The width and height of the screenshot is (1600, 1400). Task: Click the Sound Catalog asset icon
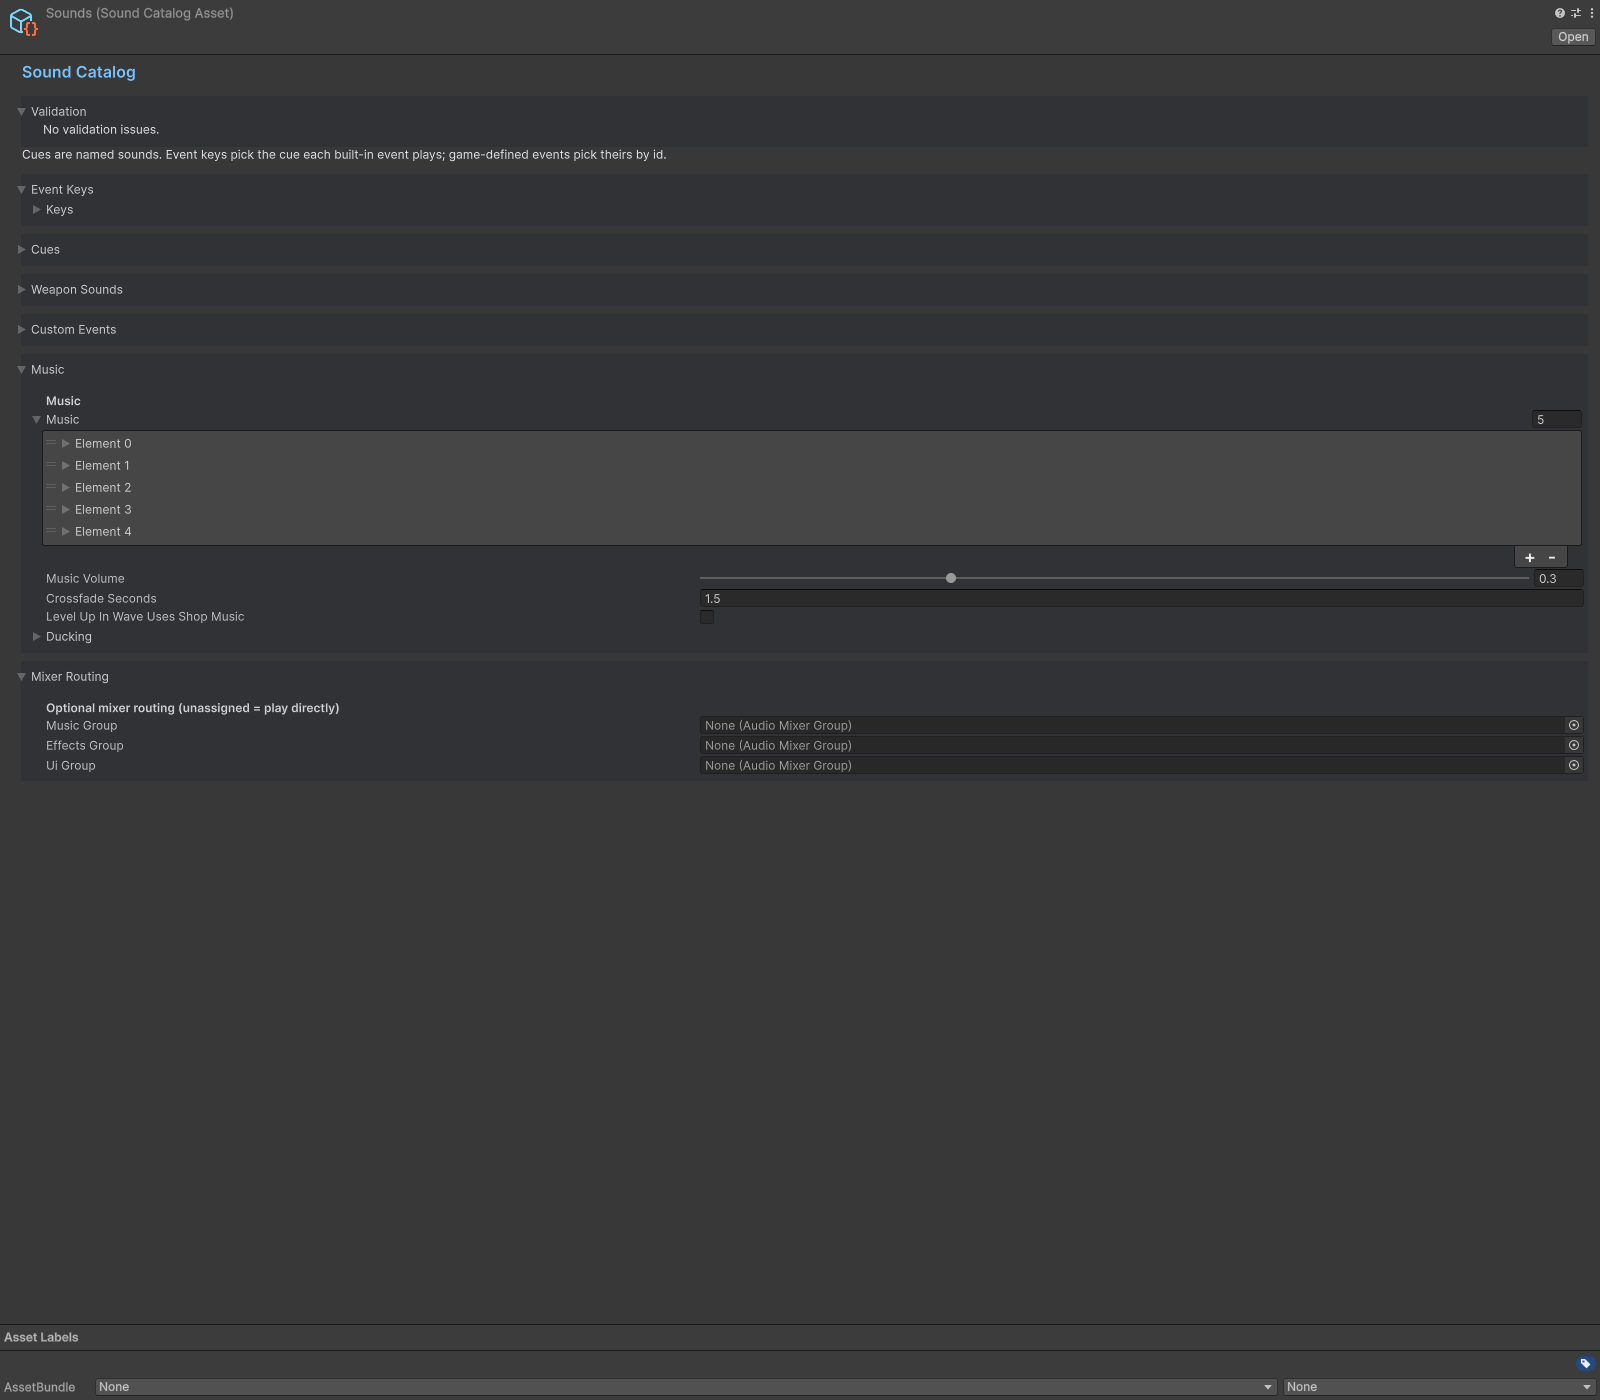pos(23,23)
